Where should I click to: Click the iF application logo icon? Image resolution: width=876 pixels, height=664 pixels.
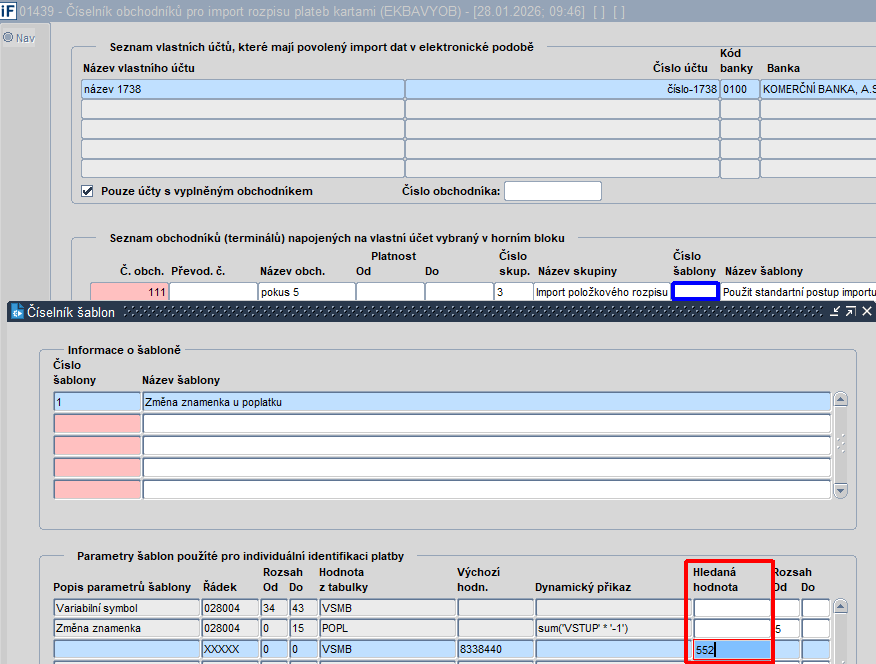[9, 11]
